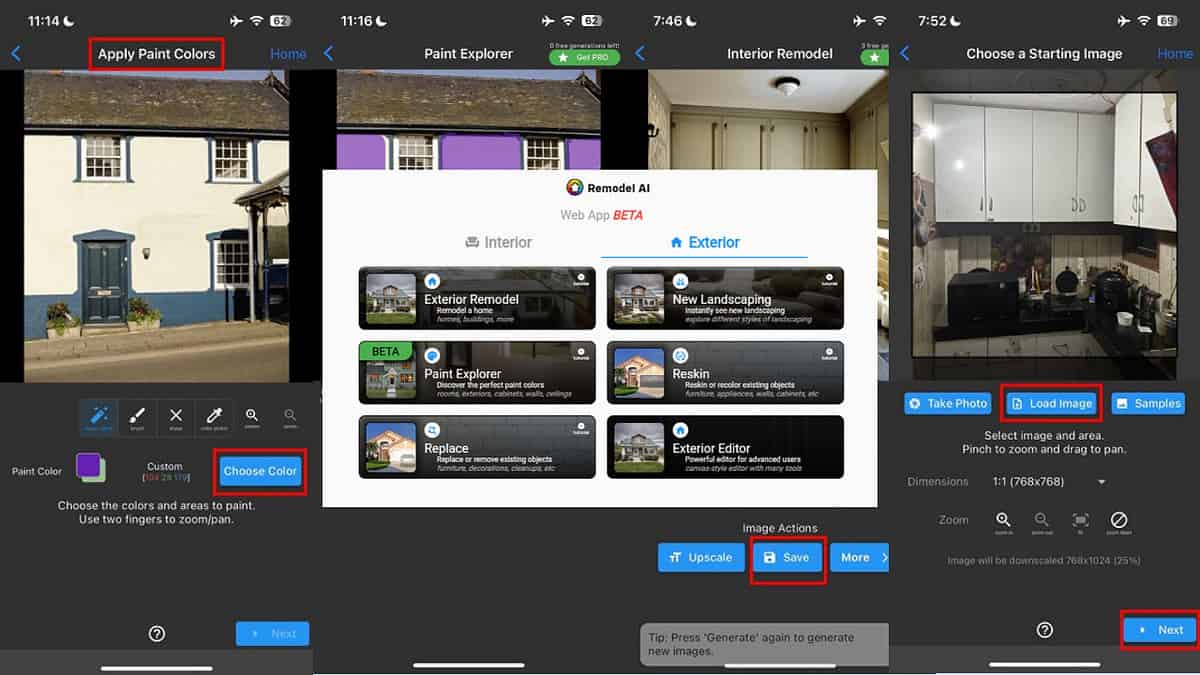This screenshot has width=1200, height=675.
Task: Select the erase X tool
Action: click(176, 418)
